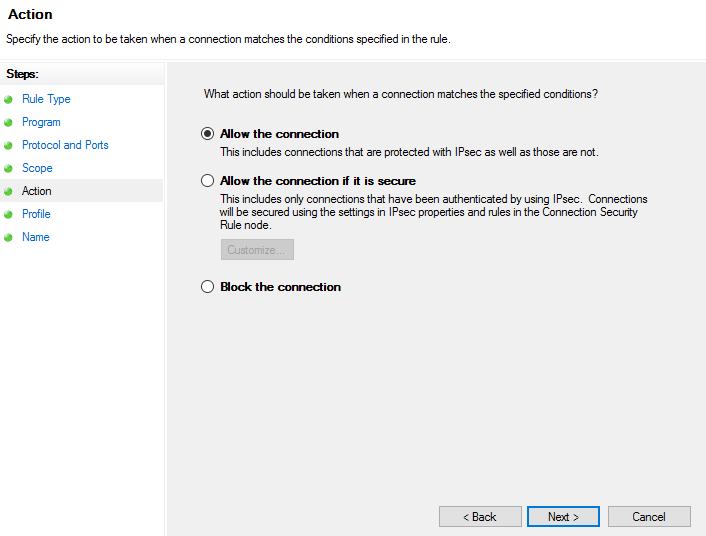Navigate to the Scope step
Screen dimensions: 706x536
(x=37, y=168)
